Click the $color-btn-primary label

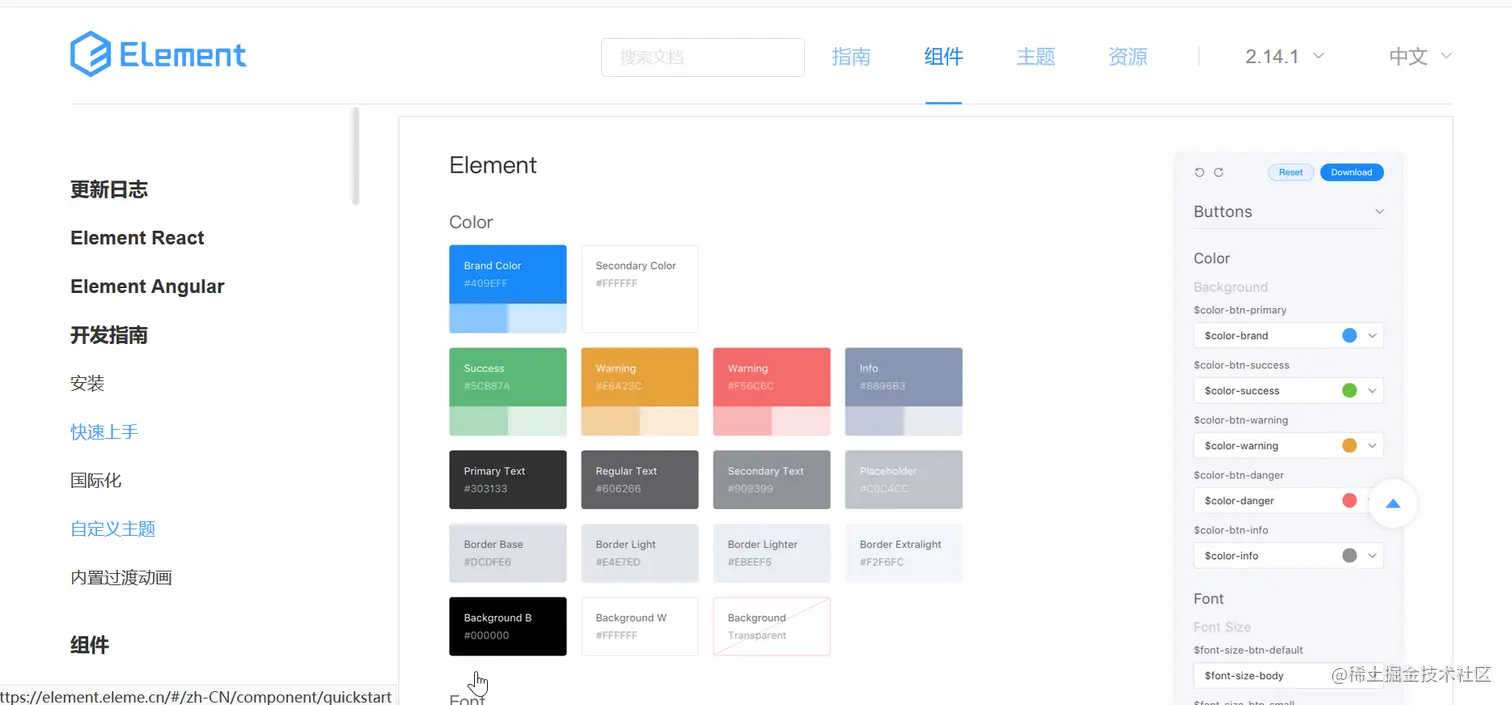(1240, 310)
